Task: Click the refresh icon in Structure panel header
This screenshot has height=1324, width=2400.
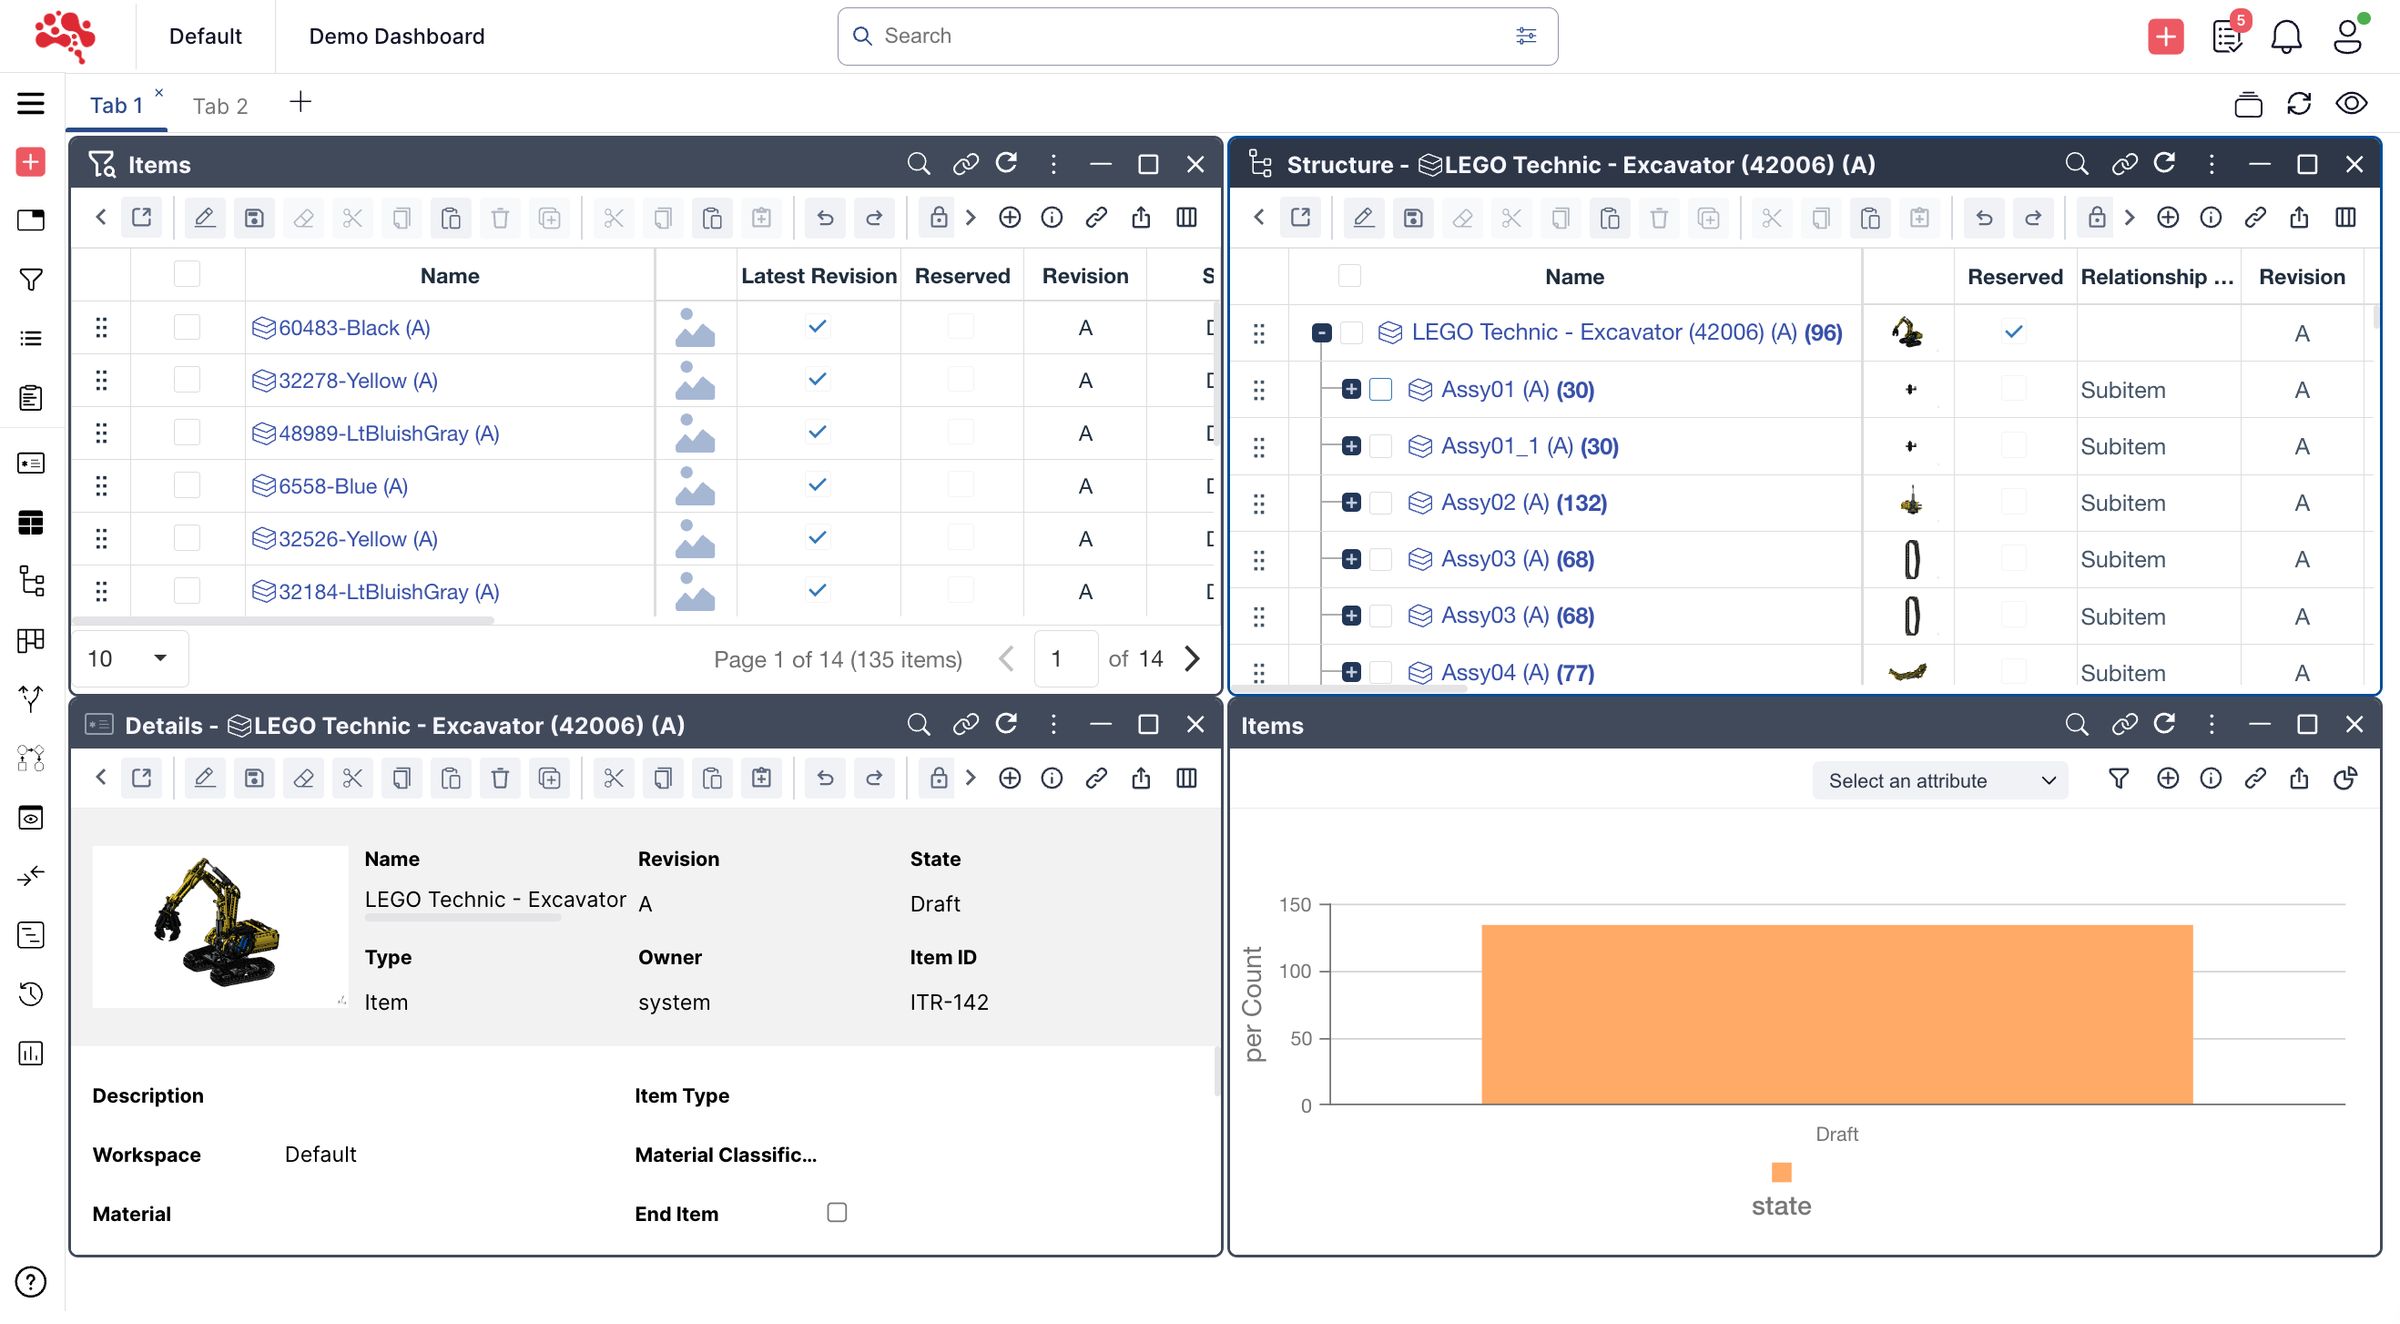Action: tap(2164, 164)
